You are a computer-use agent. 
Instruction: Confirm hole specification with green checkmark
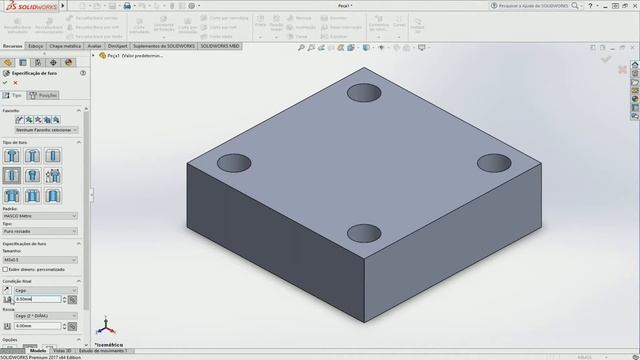click(5, 83)
